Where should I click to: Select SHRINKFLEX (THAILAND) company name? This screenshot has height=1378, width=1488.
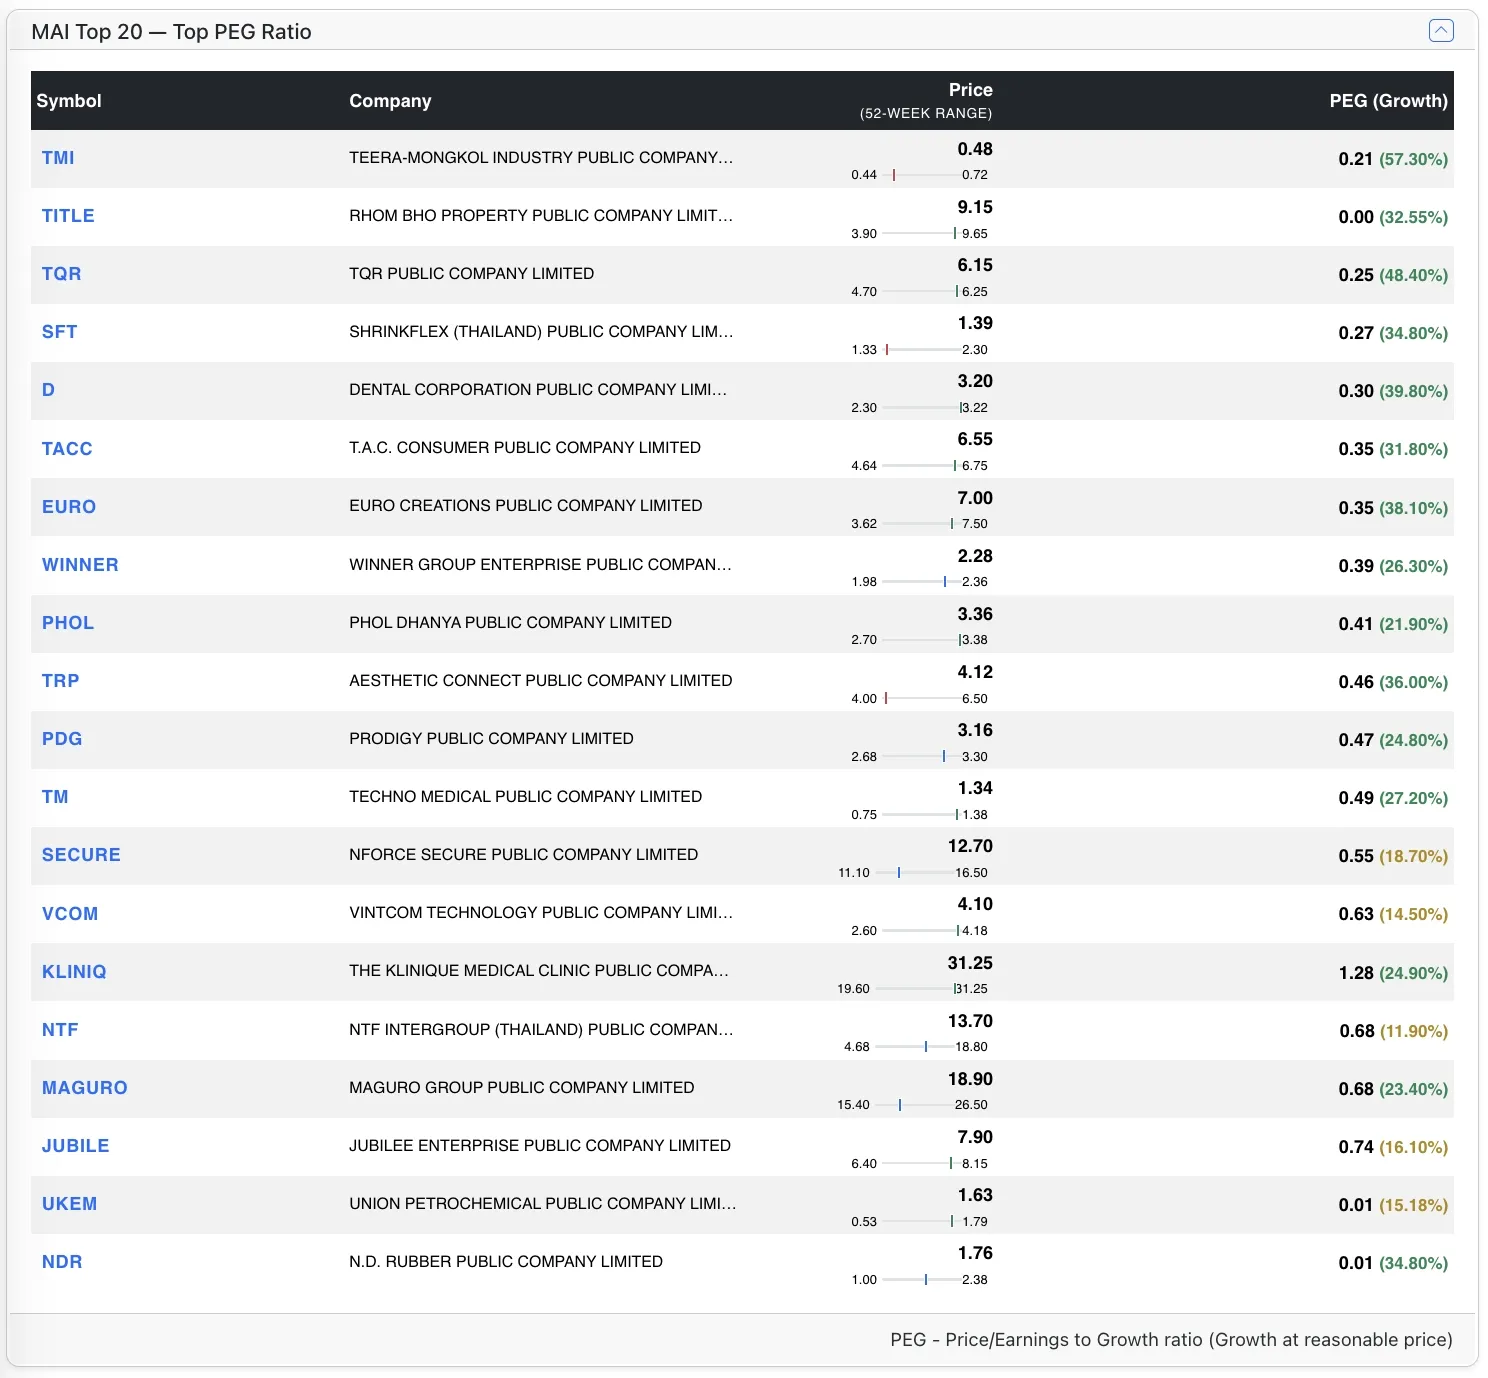coord(541,332)
